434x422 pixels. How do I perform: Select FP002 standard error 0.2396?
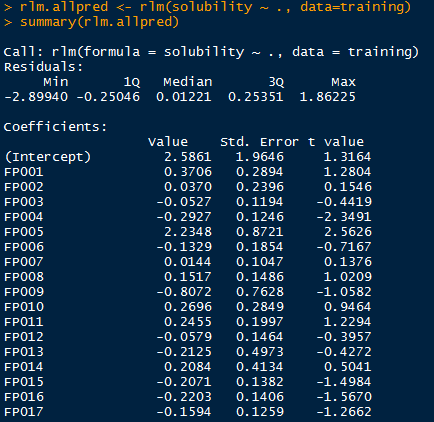click(260, 187)
